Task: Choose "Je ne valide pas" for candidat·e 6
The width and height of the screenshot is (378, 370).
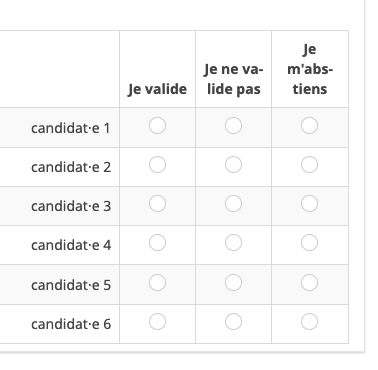Action: click(233, 322)
